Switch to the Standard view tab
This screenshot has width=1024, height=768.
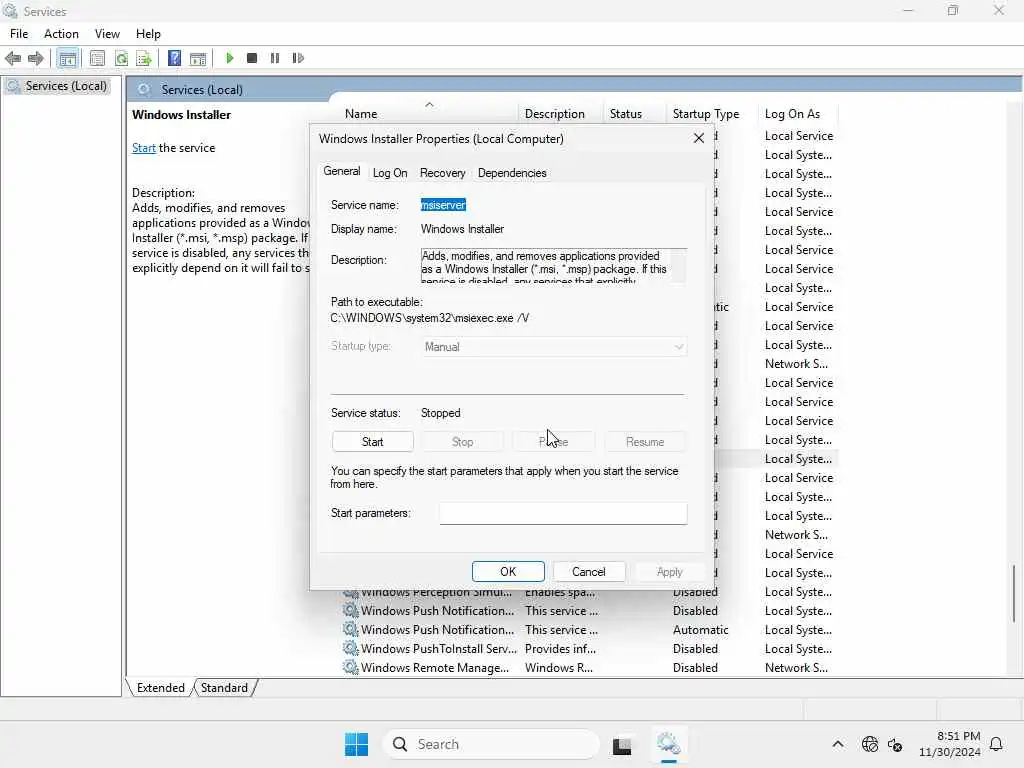[x=224, y=688]
